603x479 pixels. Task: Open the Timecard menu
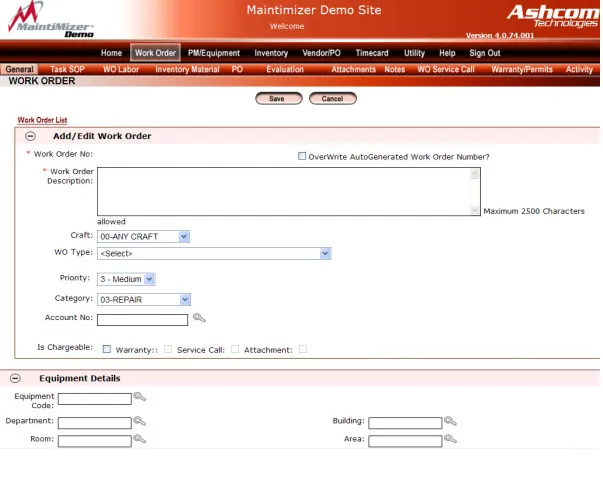[x=372, y=53]
